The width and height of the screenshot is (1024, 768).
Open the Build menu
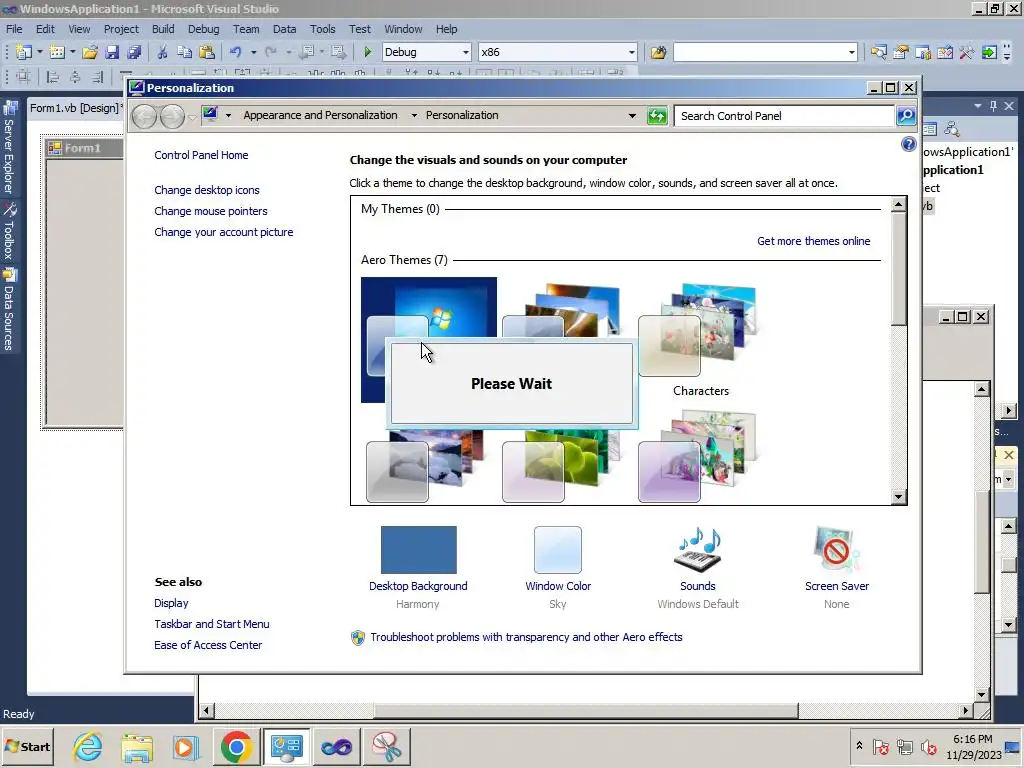coord(163,29)
